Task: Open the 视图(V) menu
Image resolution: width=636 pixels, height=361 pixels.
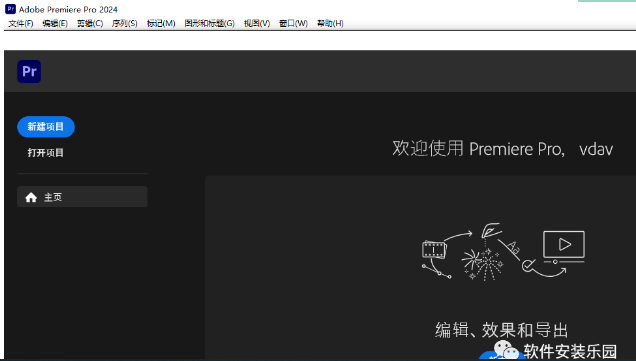Action: point(257,24)
